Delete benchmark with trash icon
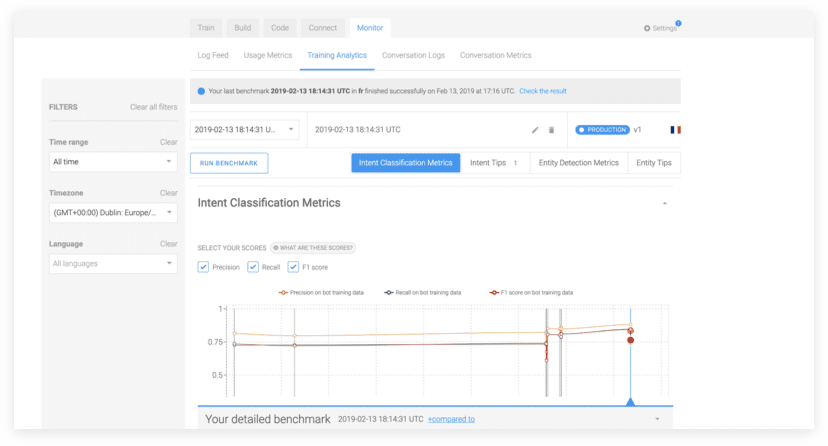 click(x=551, y=130)
